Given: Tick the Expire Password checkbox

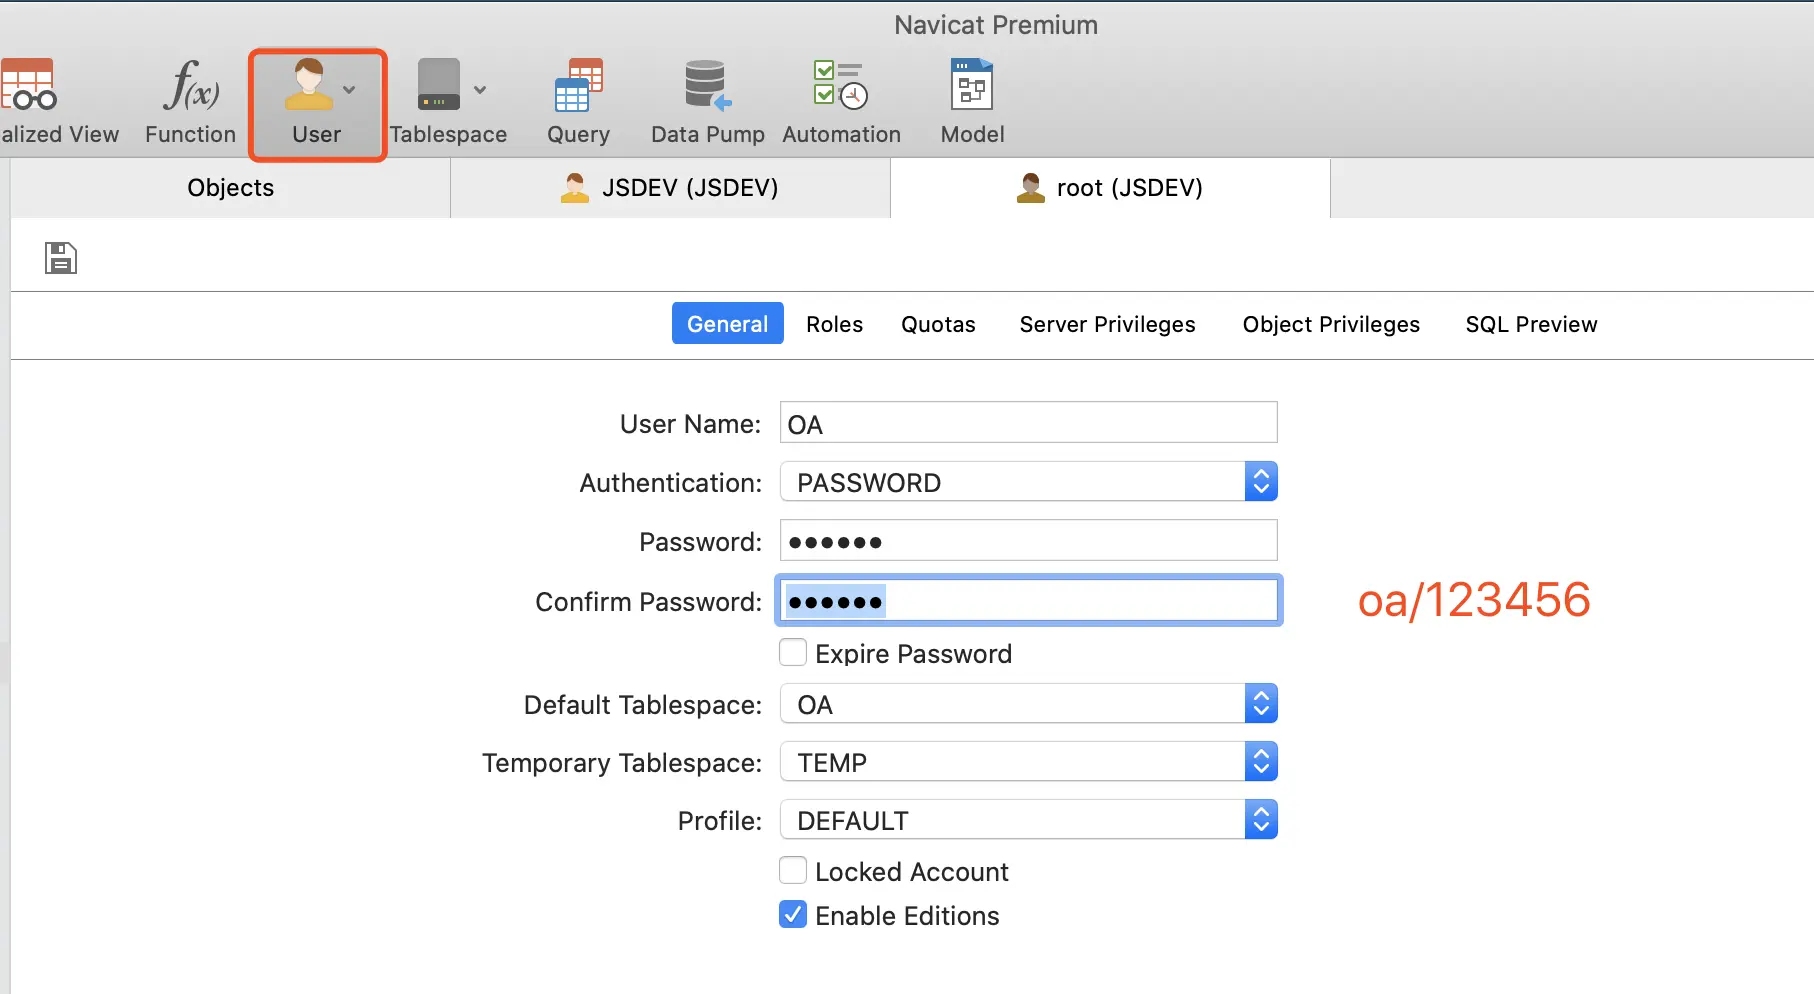Looking at the screenshot, I should pyautogui.click(x=793, y=653).
